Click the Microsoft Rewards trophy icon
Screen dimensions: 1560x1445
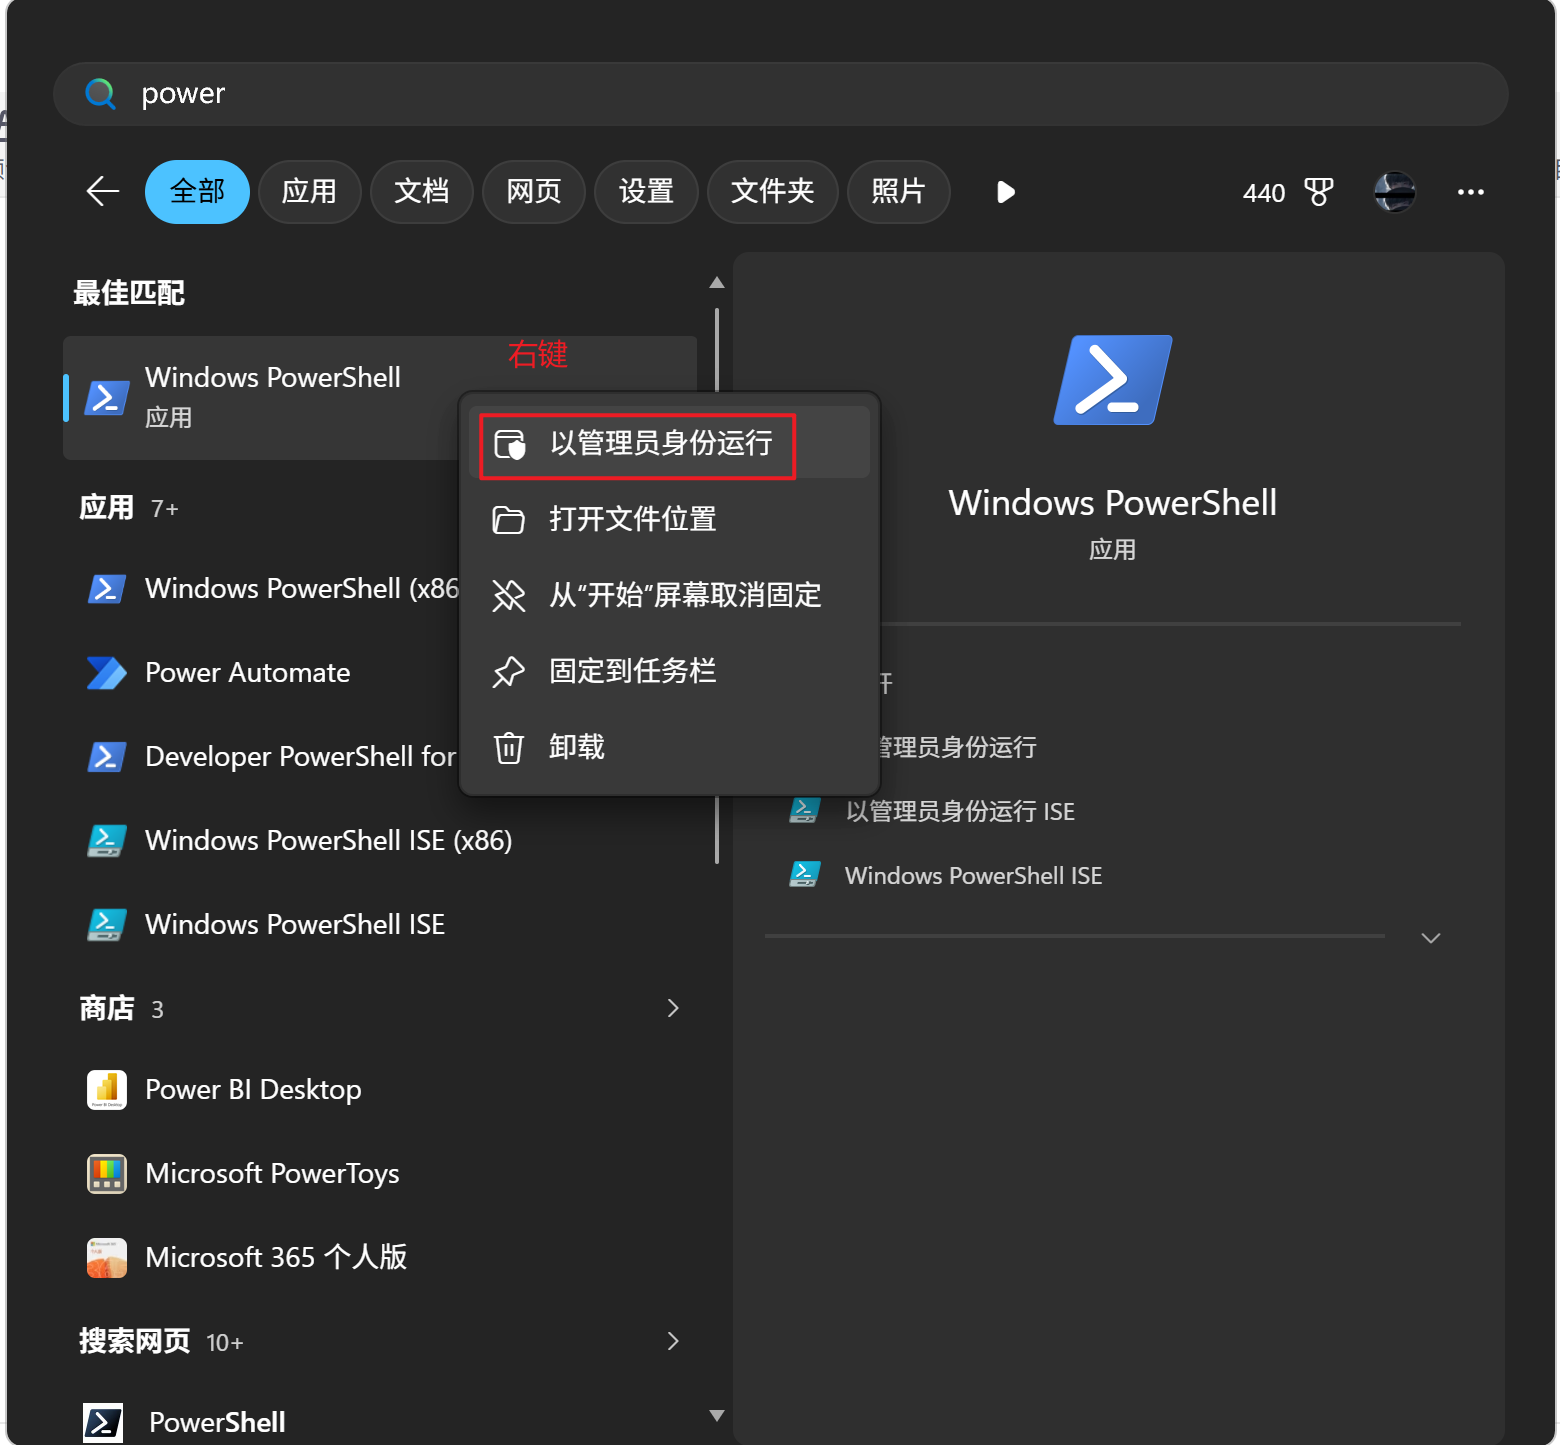click(x=1319, y=192)
